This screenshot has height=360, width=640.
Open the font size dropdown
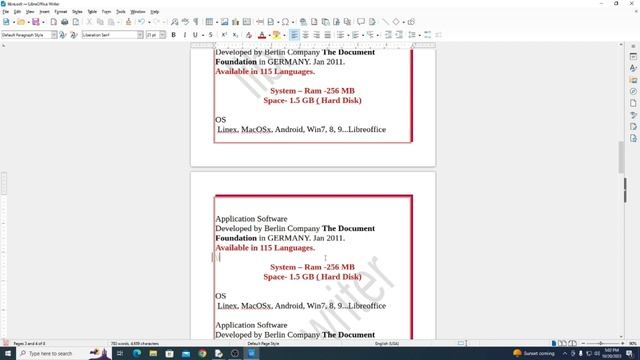pos(162,35)
